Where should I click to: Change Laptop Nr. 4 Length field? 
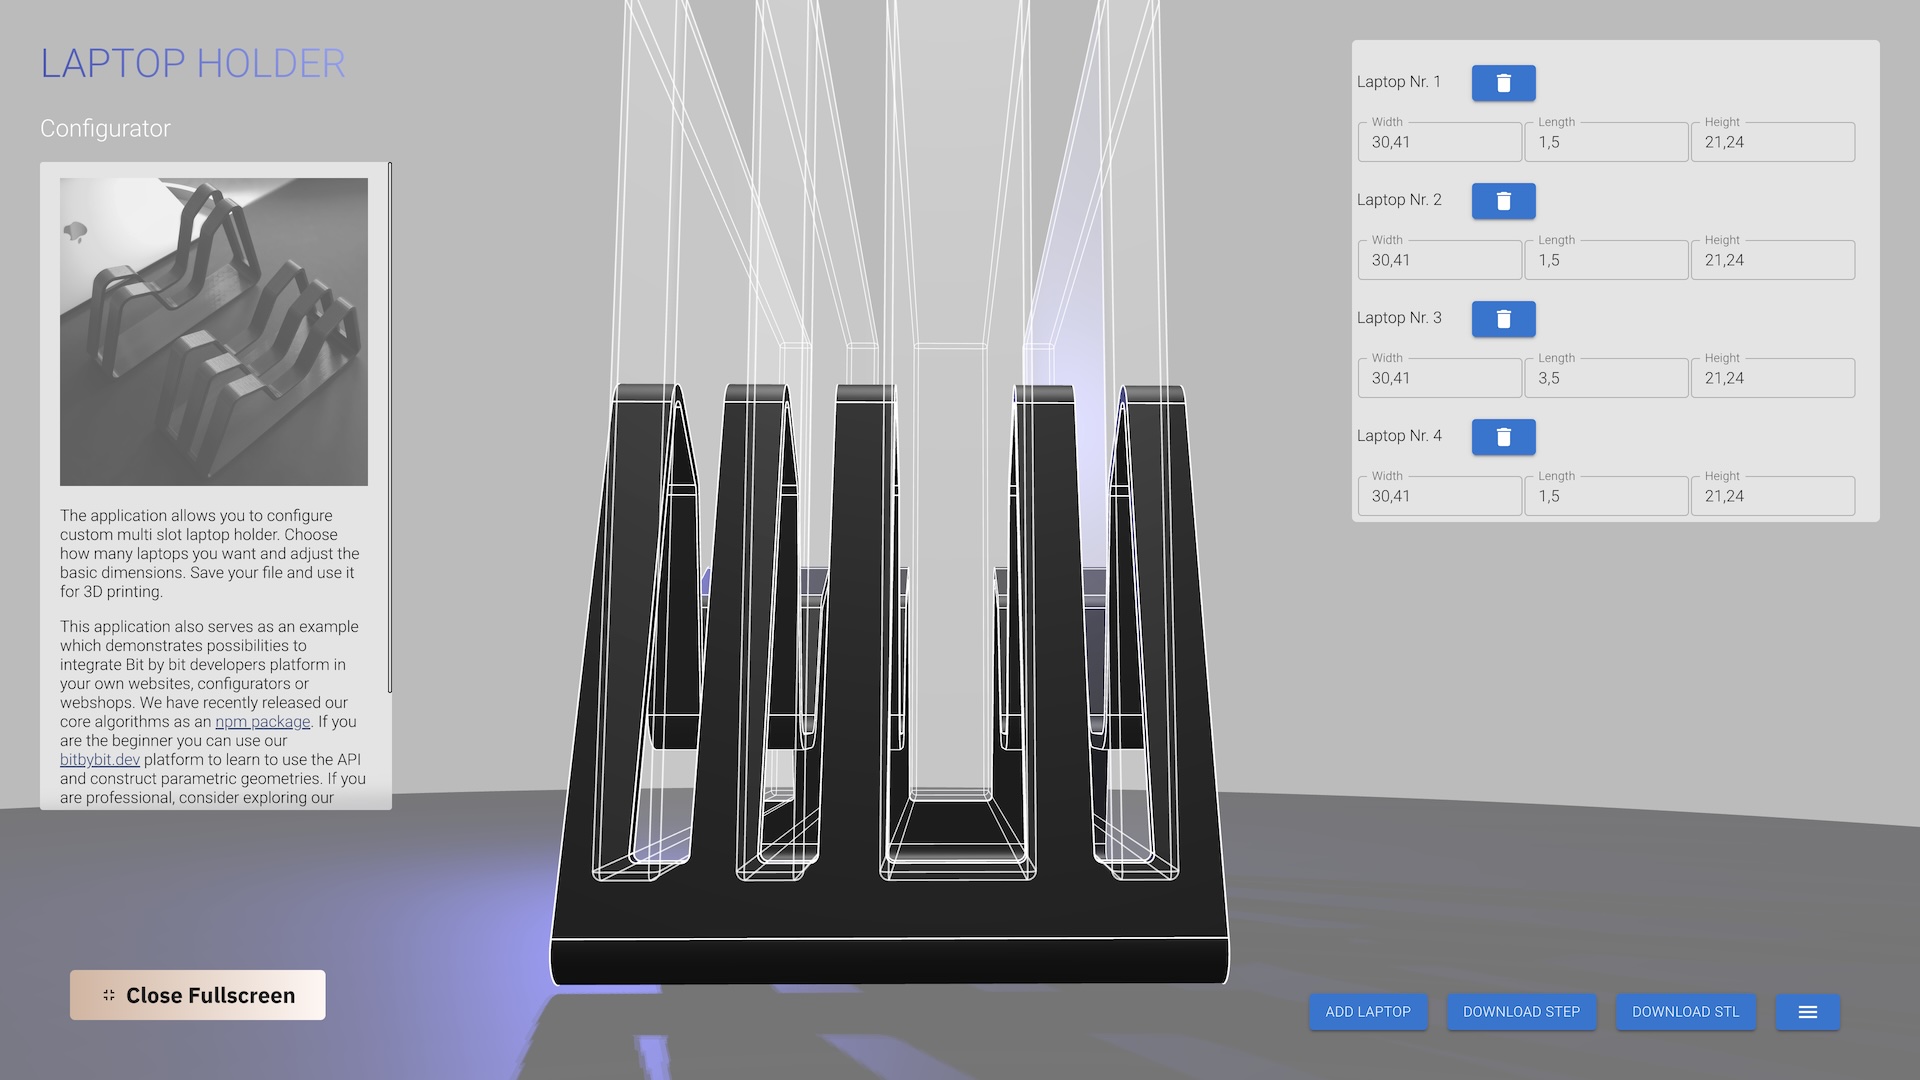[x=1606, y=496]
